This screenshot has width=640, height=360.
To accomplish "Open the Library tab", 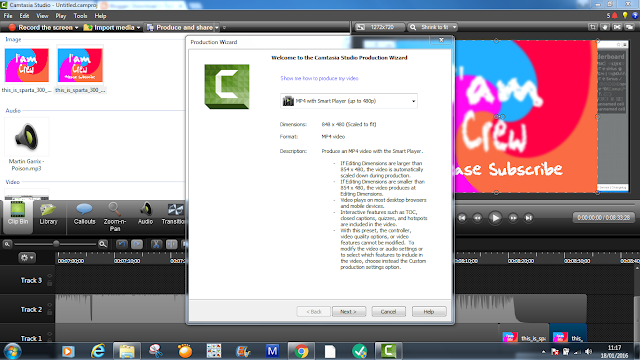I will tap(48, 214).
